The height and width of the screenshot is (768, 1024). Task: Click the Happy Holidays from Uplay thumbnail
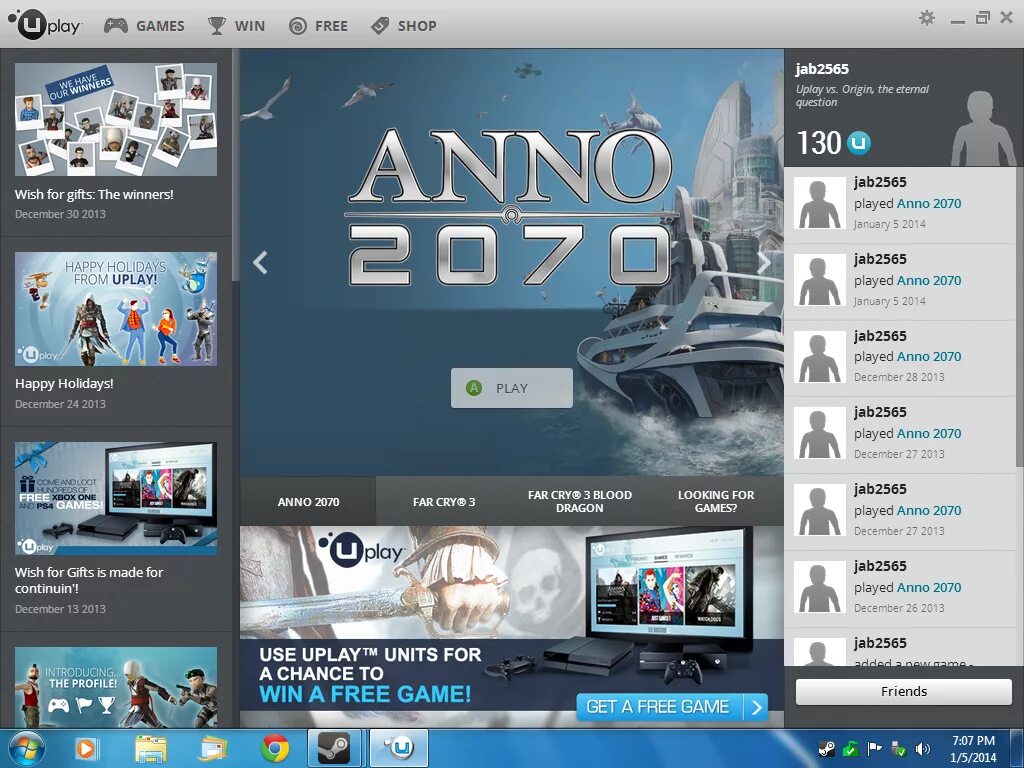tap(116, 309)
